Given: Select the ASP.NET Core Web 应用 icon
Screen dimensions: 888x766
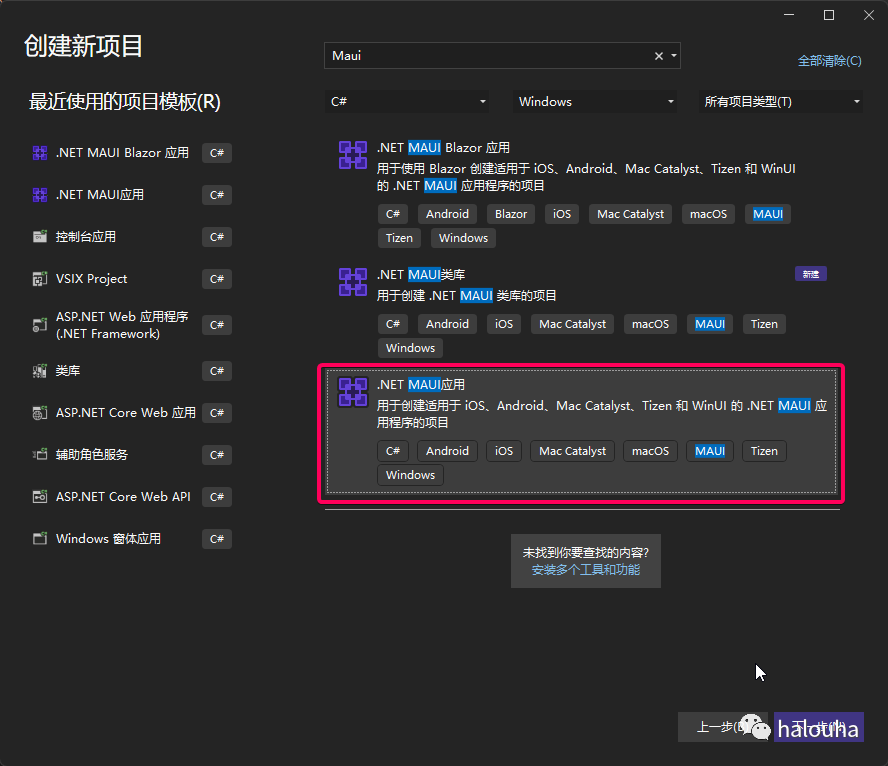Looking at the screenshot, I should [x=40, y=413].
